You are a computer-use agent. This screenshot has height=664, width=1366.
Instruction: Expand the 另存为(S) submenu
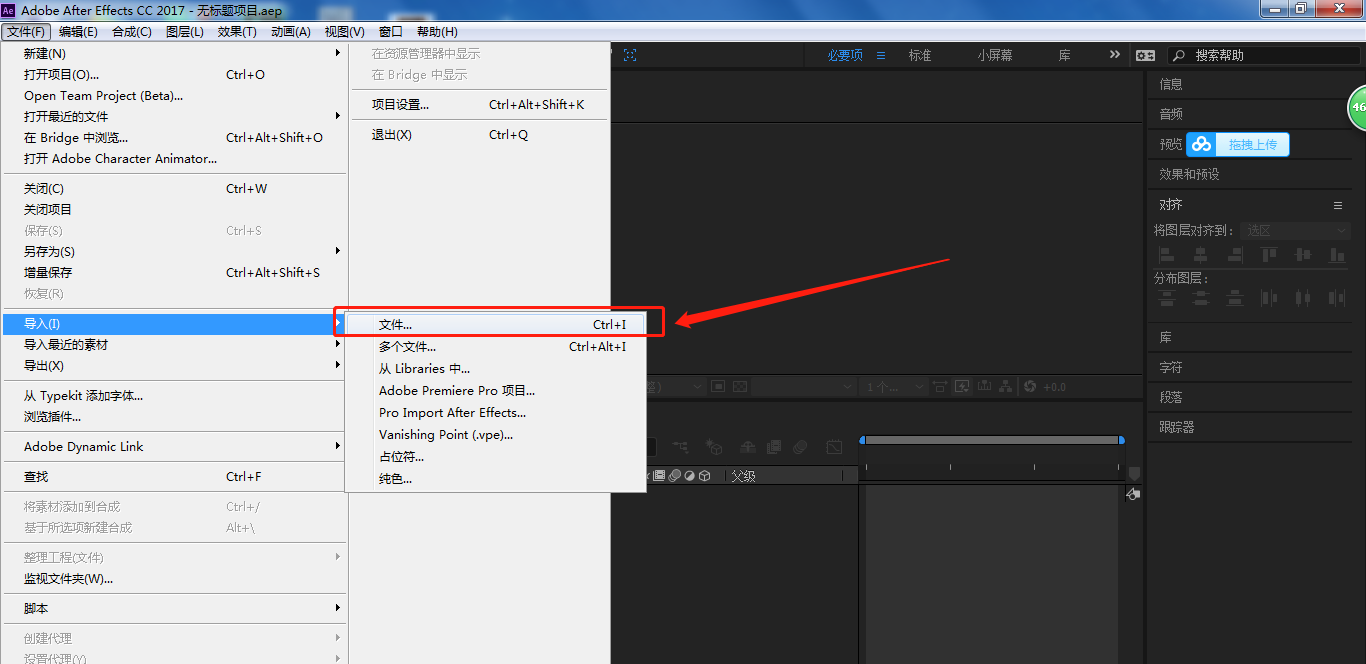[x=174, y=252]
